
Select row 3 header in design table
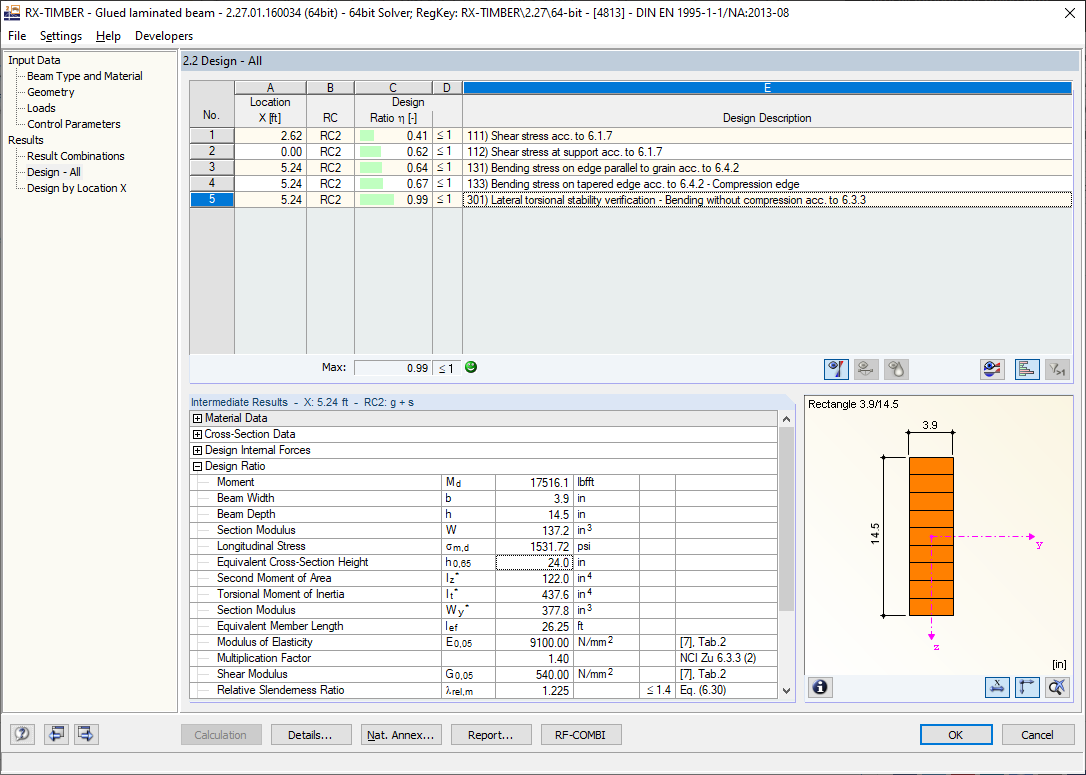pyautogui.click(x=212, y=168)
